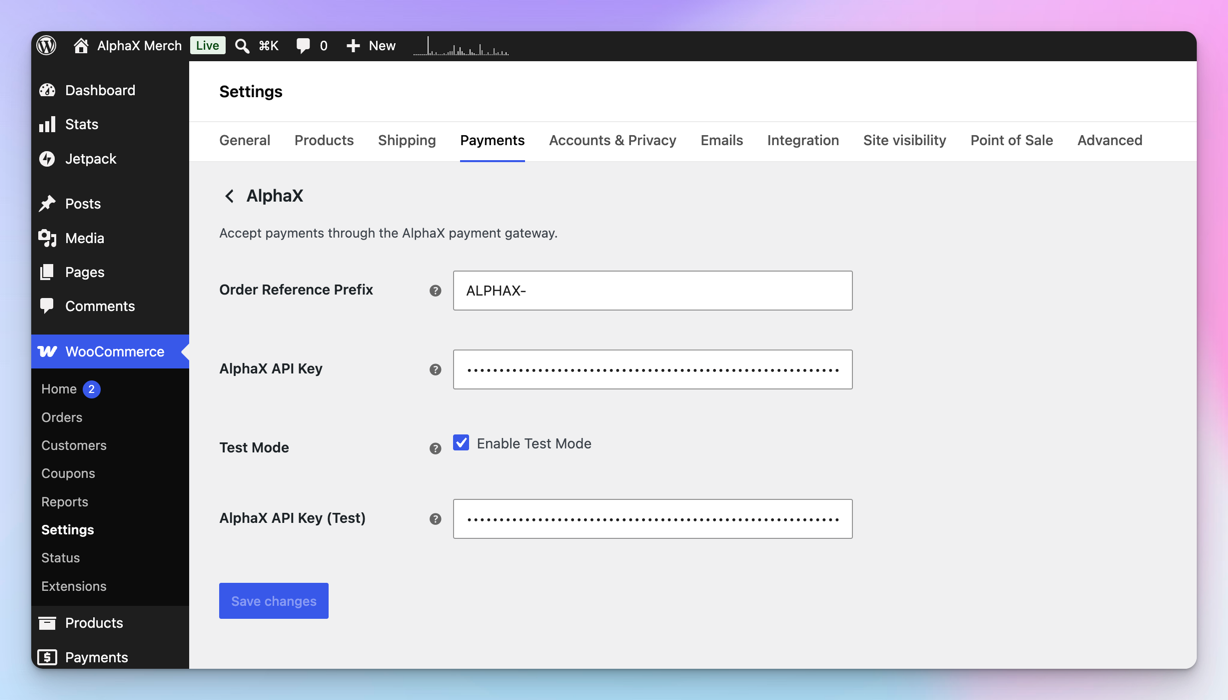
Task: Click the New label in admin bar
Action: (x=382, y=46)
